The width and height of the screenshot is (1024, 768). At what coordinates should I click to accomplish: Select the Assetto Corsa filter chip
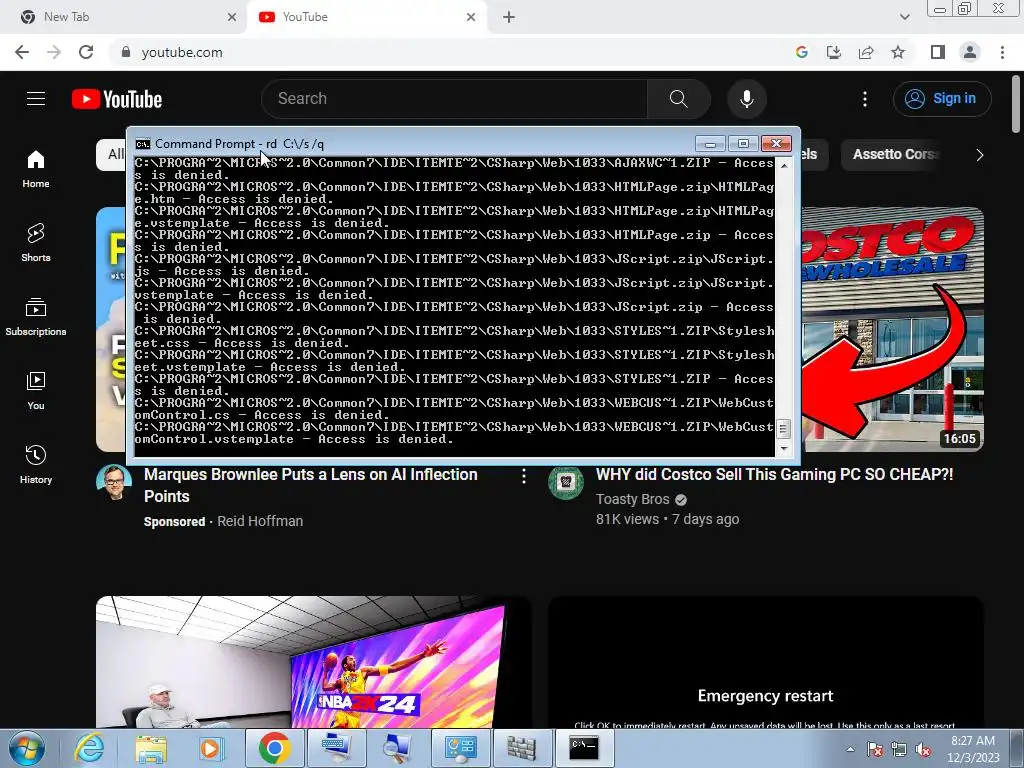[893, 155]
